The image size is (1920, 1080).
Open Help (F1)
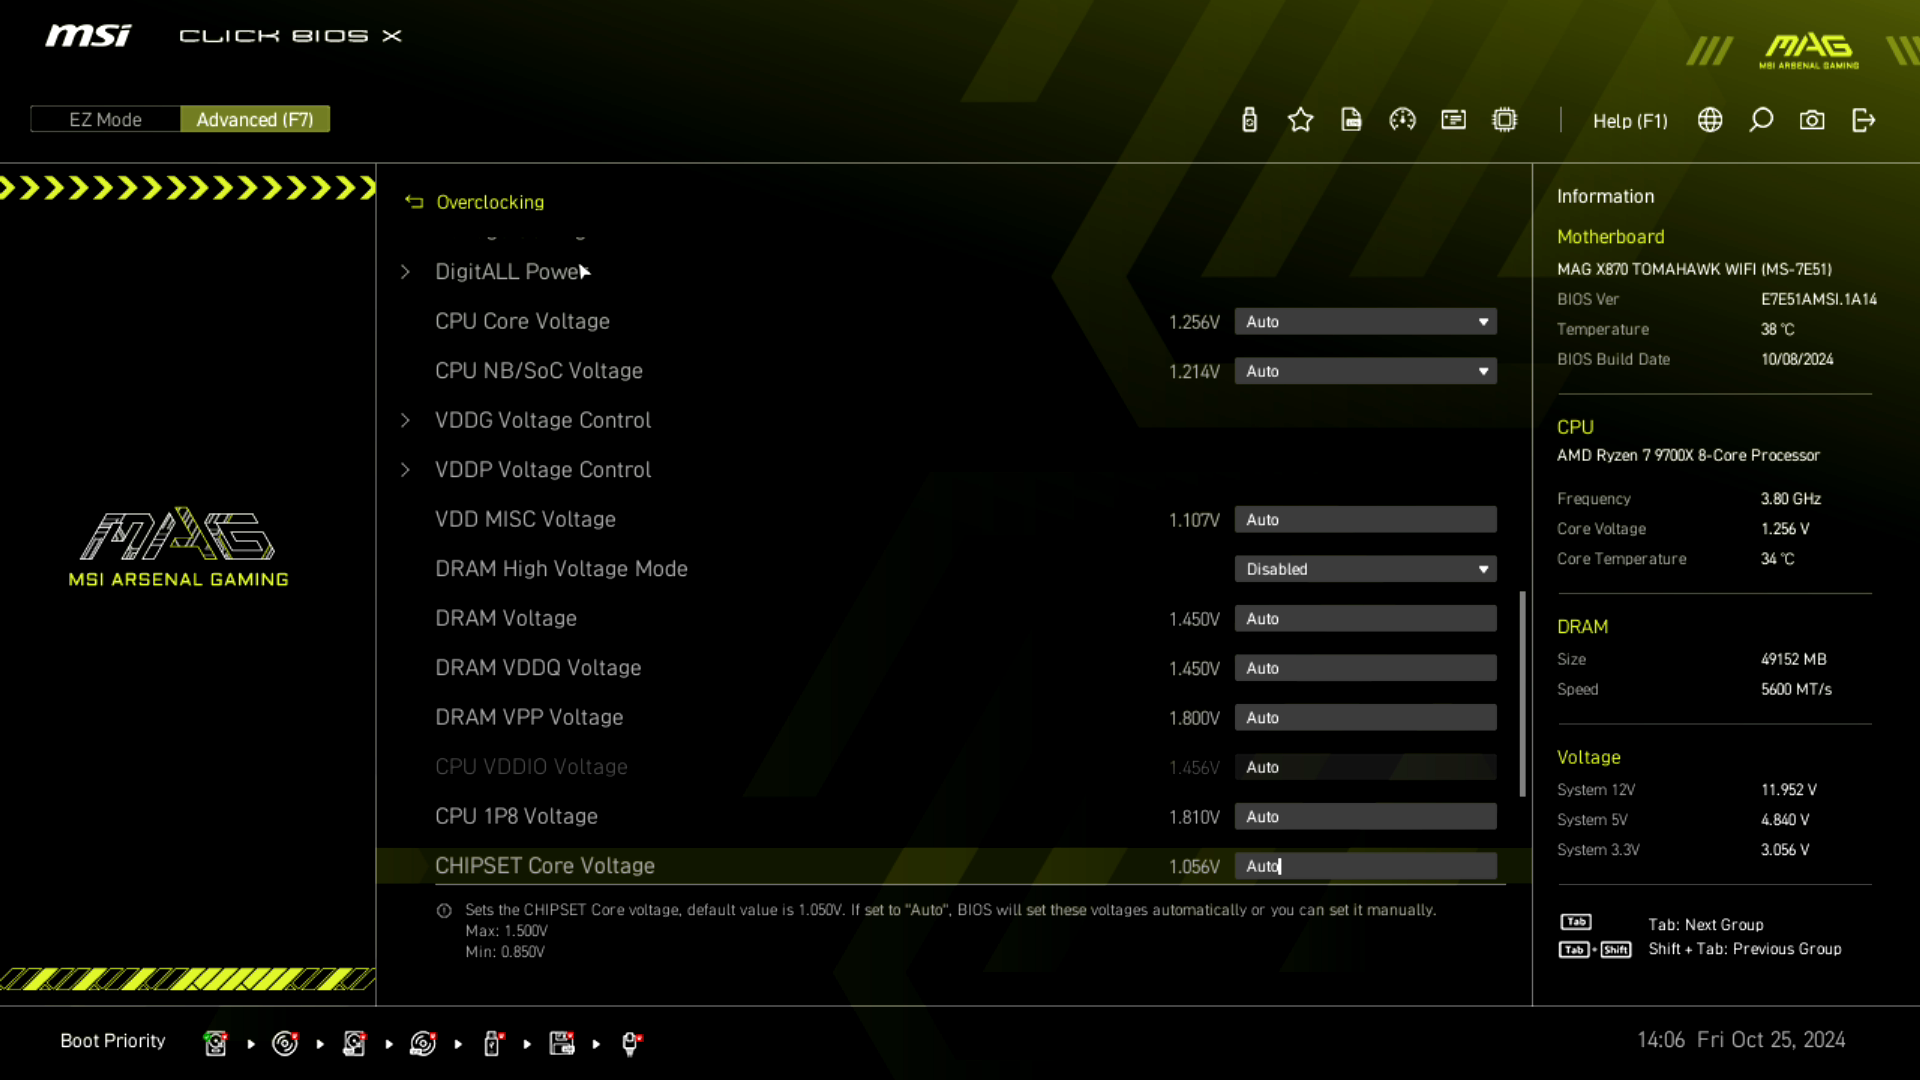pos(1629,120)
